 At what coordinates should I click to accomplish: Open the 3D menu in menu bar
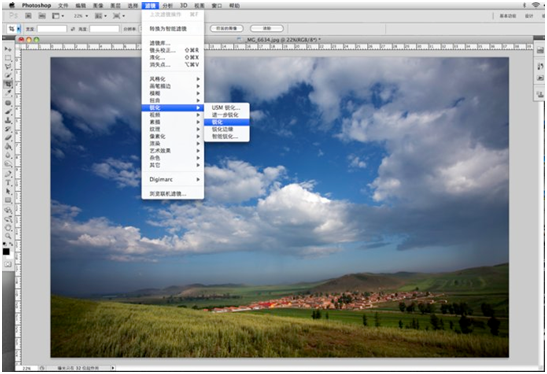[x=184, y=5]
